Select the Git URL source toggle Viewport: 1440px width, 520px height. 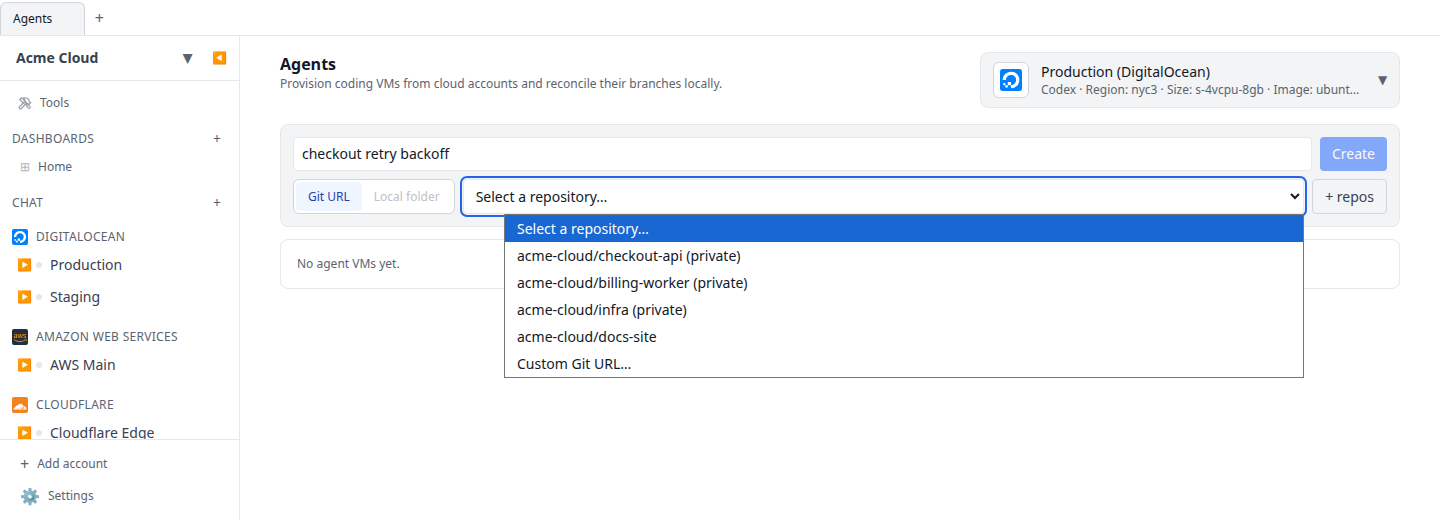[x=329, y=197]
